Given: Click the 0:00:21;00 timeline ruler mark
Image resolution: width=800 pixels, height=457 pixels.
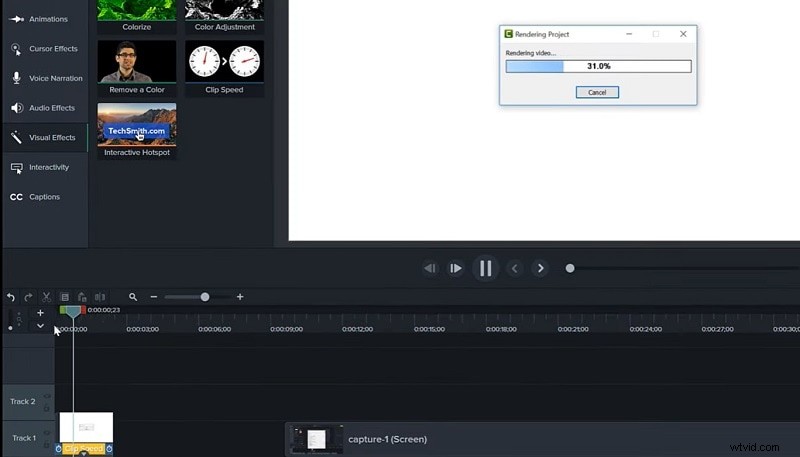Looking at the screenshot, I should (573, 329).
